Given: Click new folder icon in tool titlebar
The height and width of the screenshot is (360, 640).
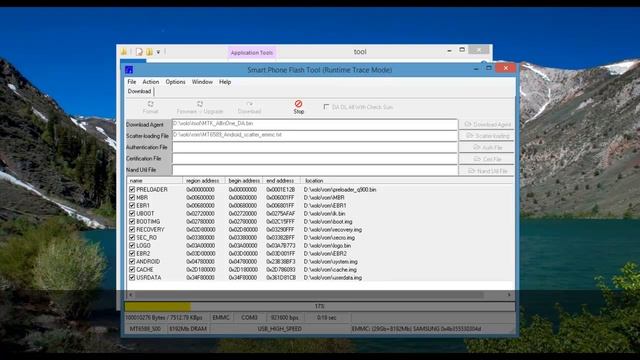Looking at the screenshot, I should [149, 52].
